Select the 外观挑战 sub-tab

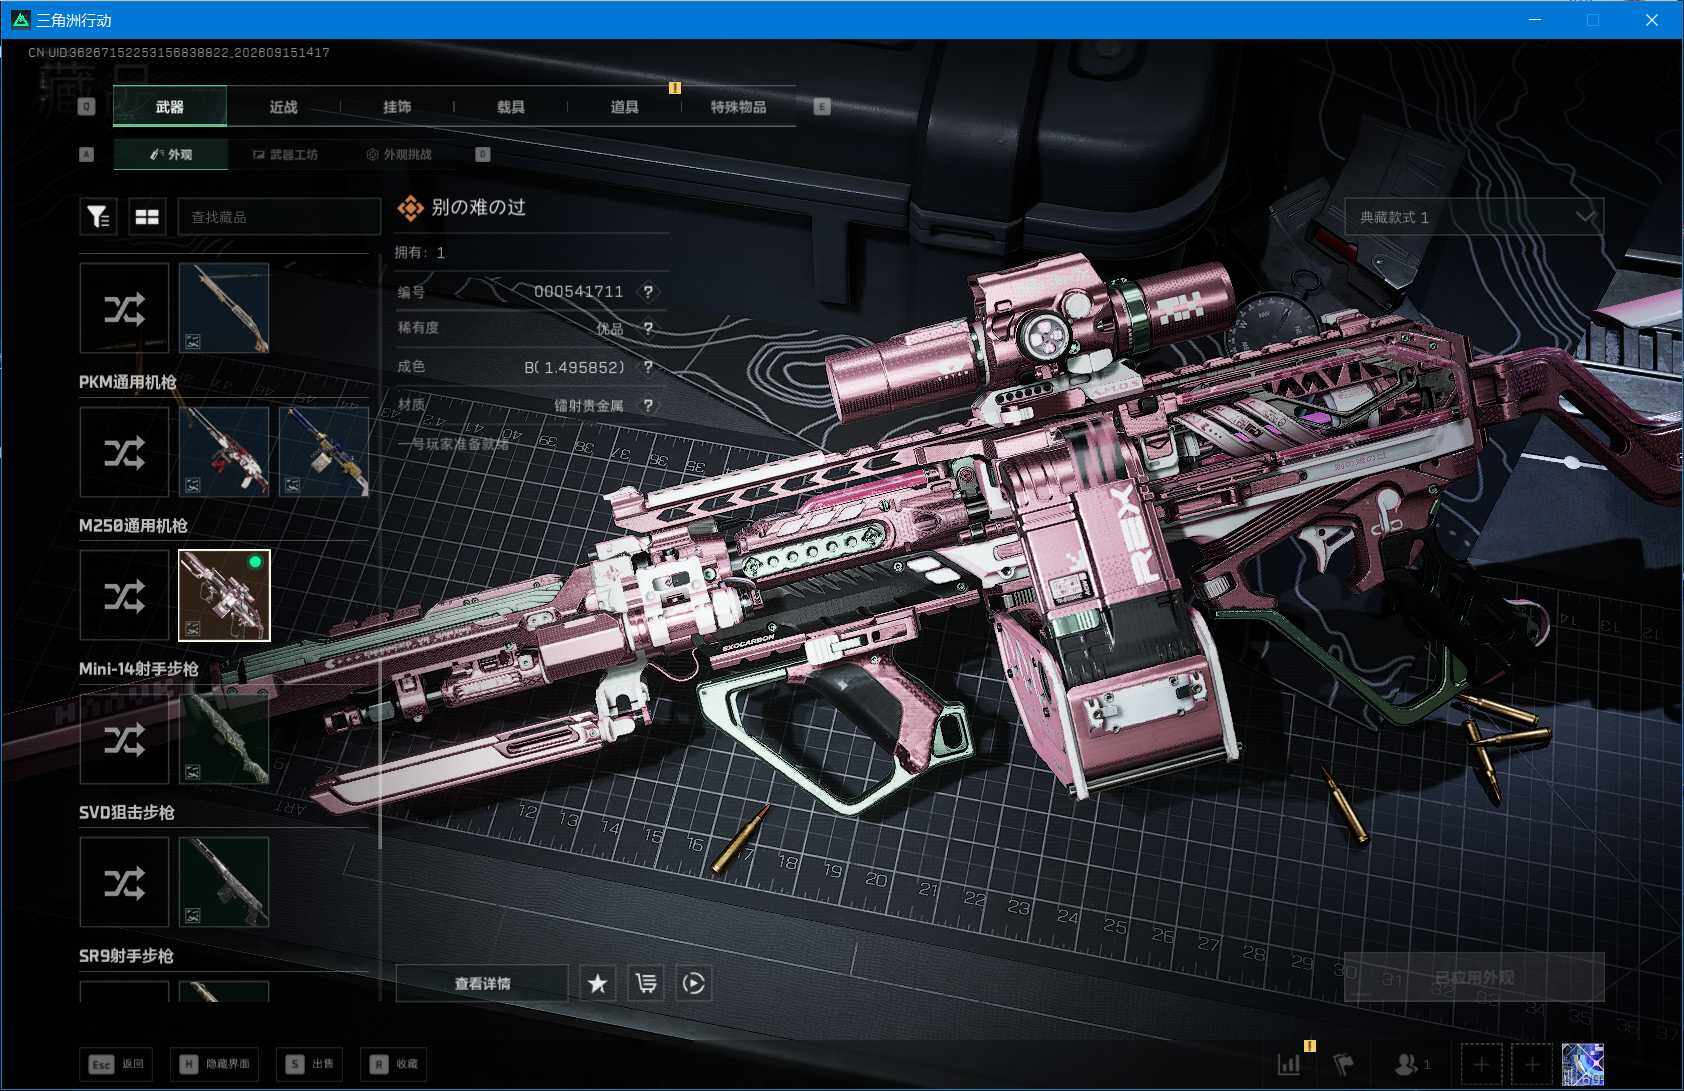tap(399, 154)
